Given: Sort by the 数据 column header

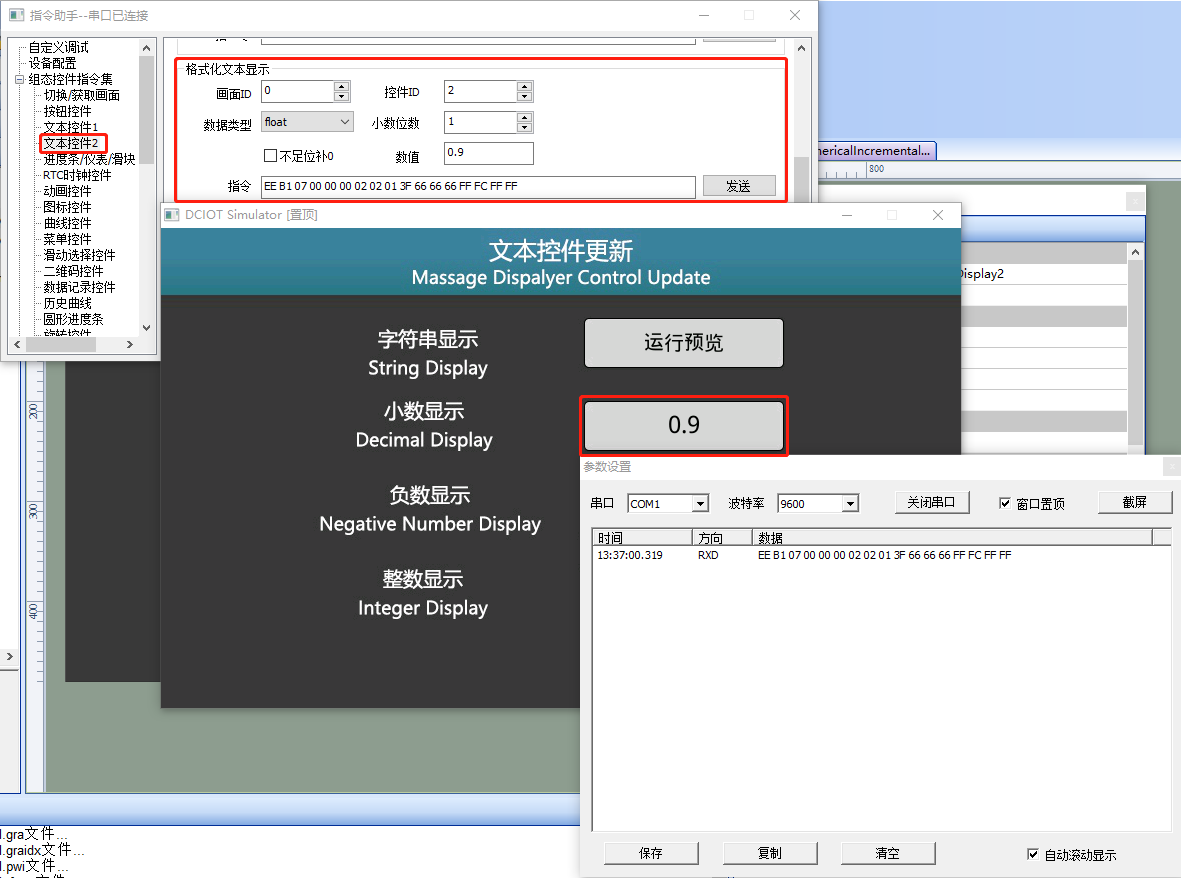Looking at the screenshot, I should [x=952, y=538].
